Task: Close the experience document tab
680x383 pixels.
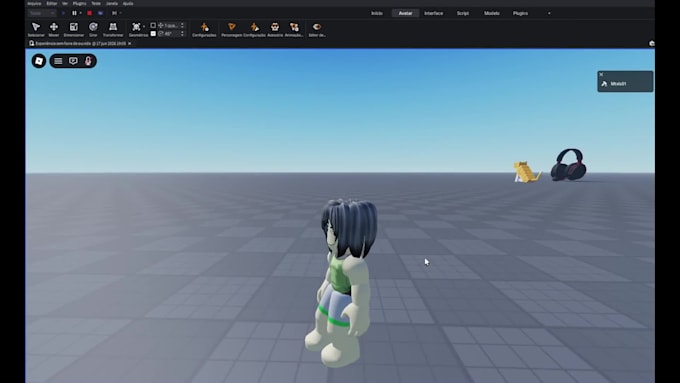Action: pyautogui.click(x=129, y=43)
